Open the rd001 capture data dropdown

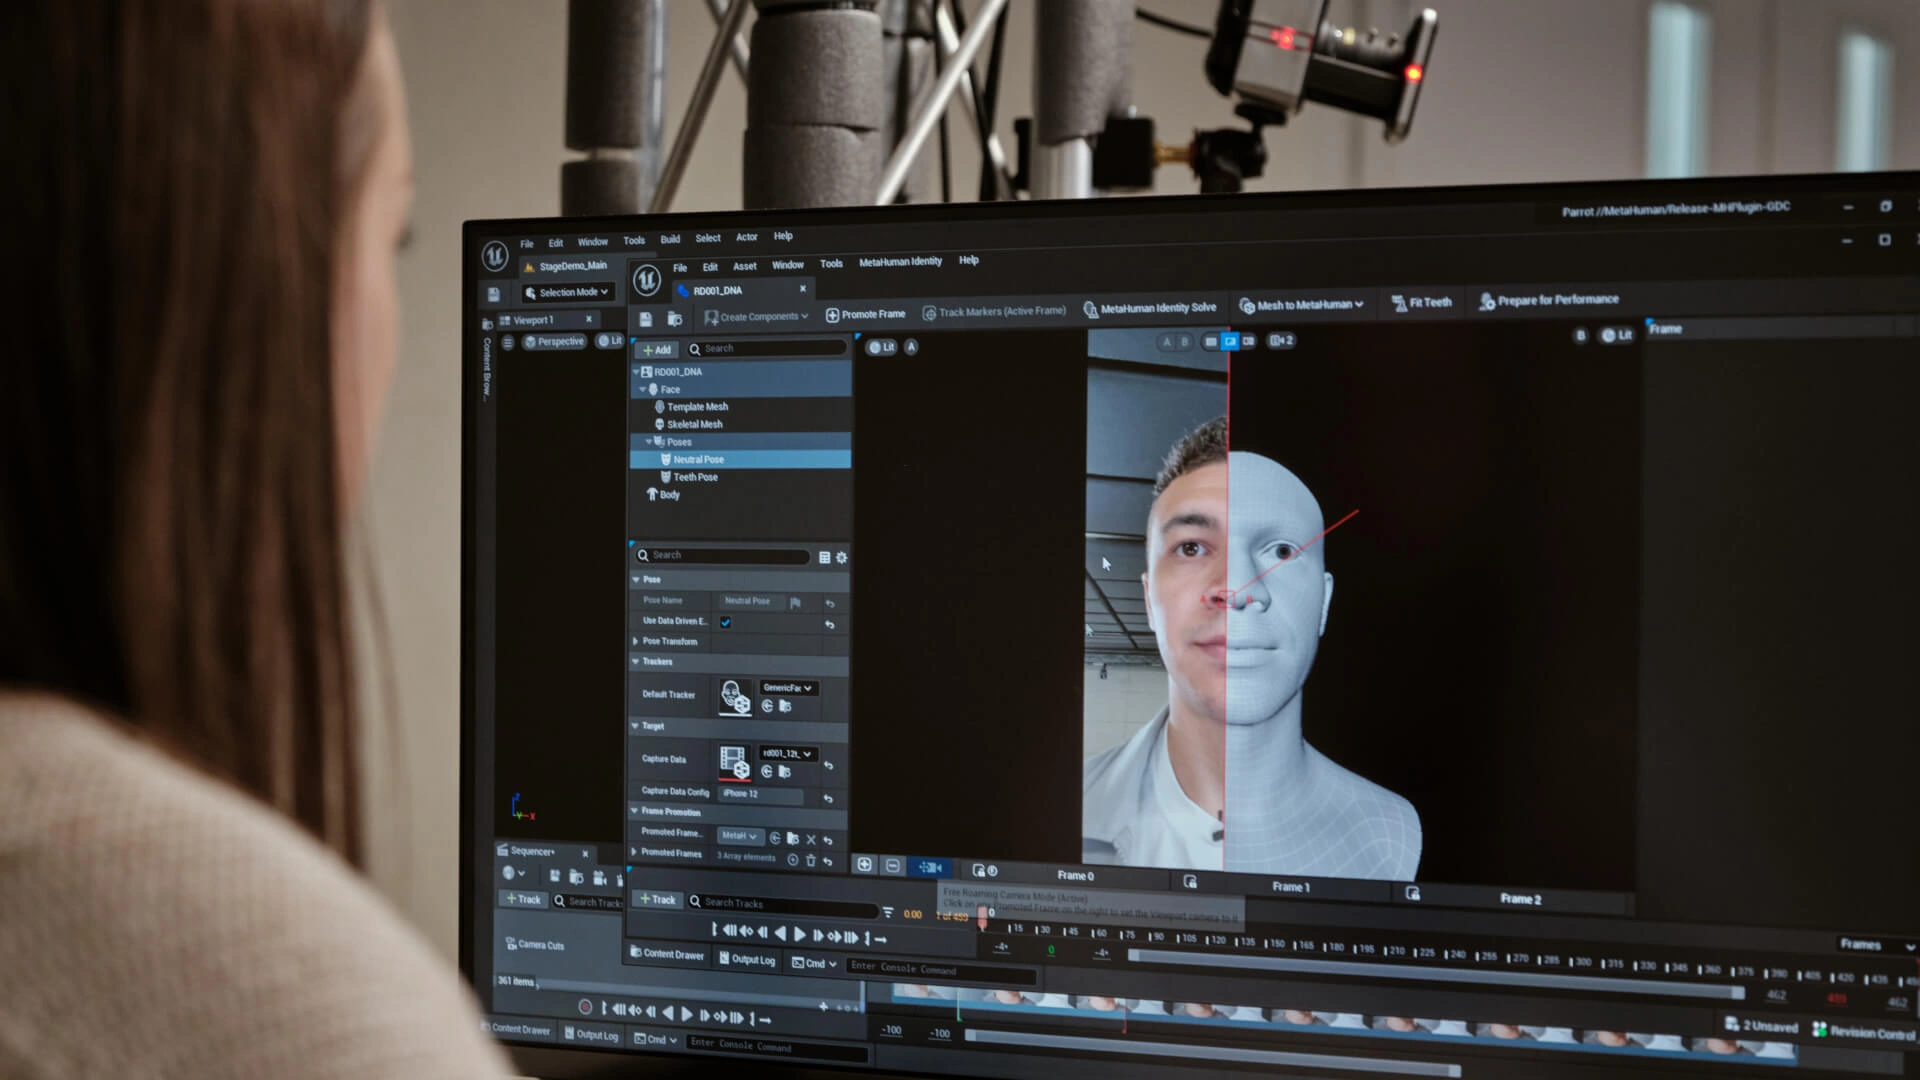click(x=788, y=754)
